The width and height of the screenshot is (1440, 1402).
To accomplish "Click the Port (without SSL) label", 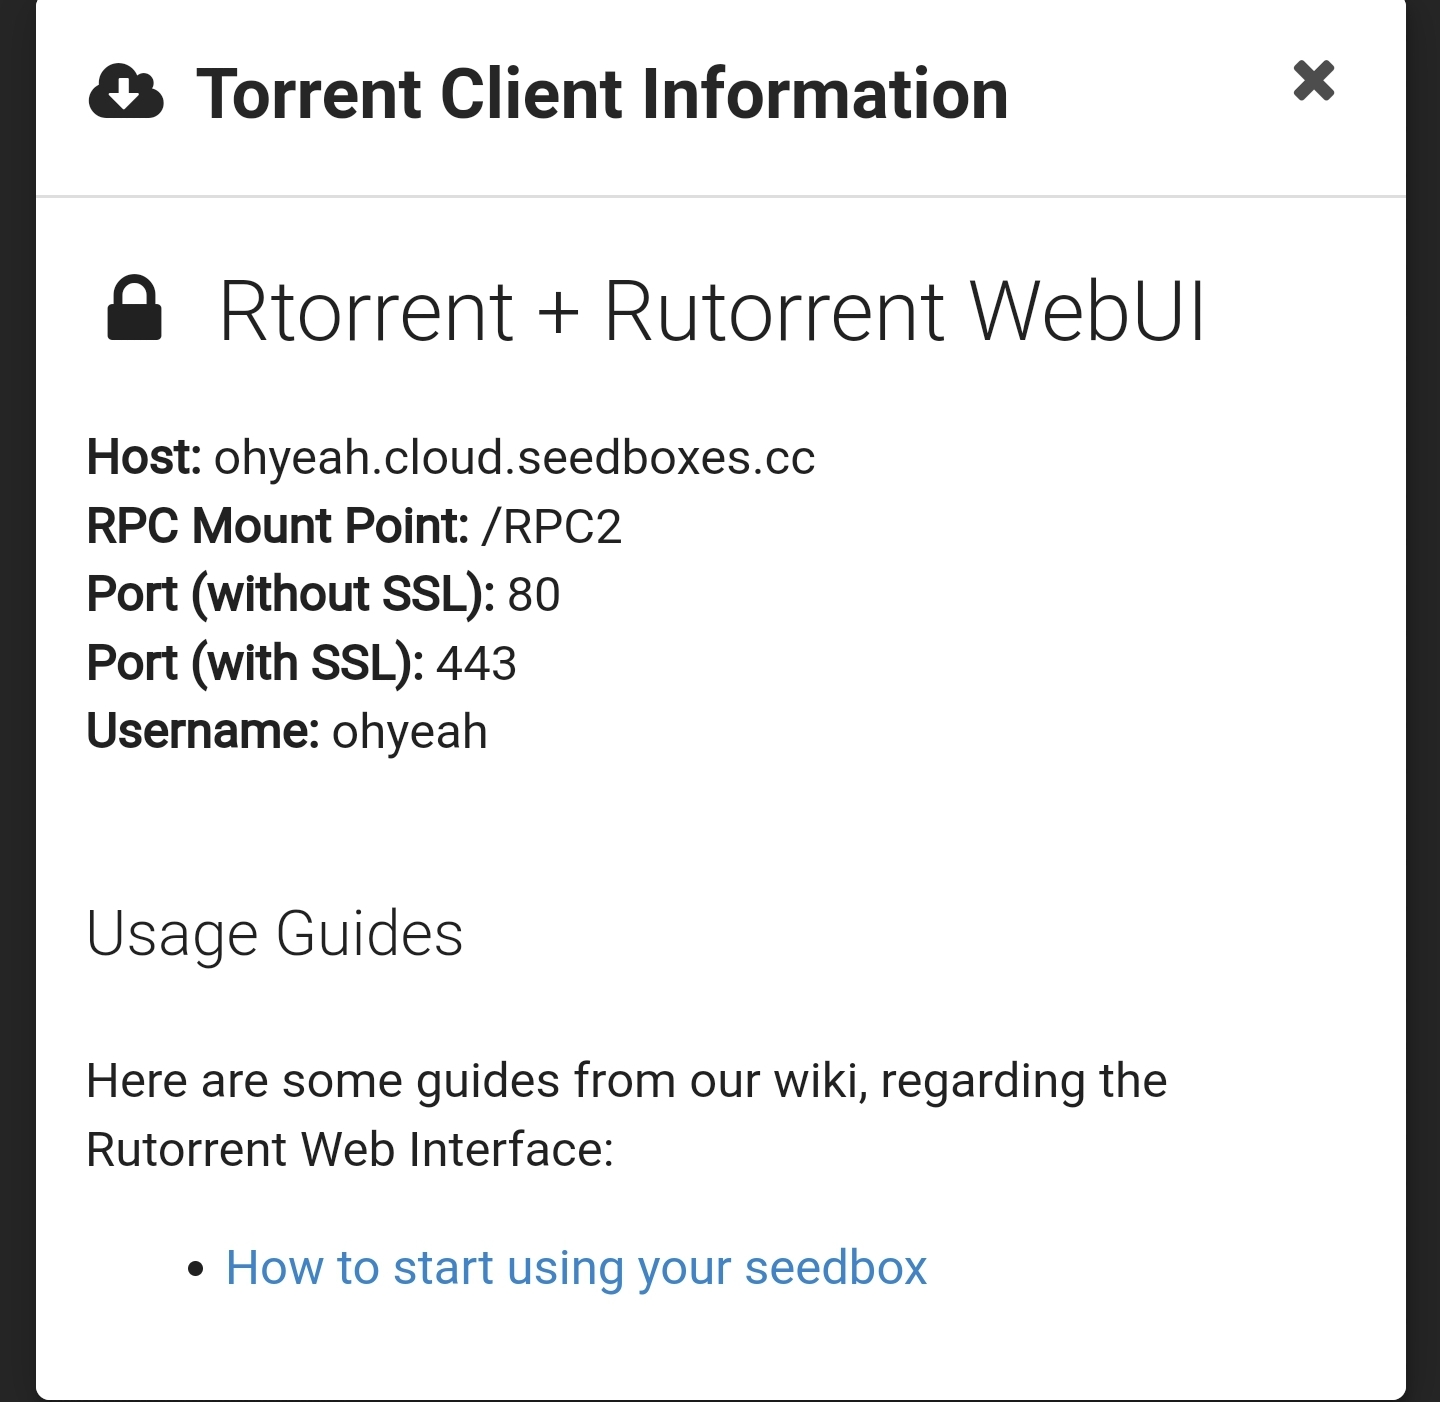I will tap(290, 594).
